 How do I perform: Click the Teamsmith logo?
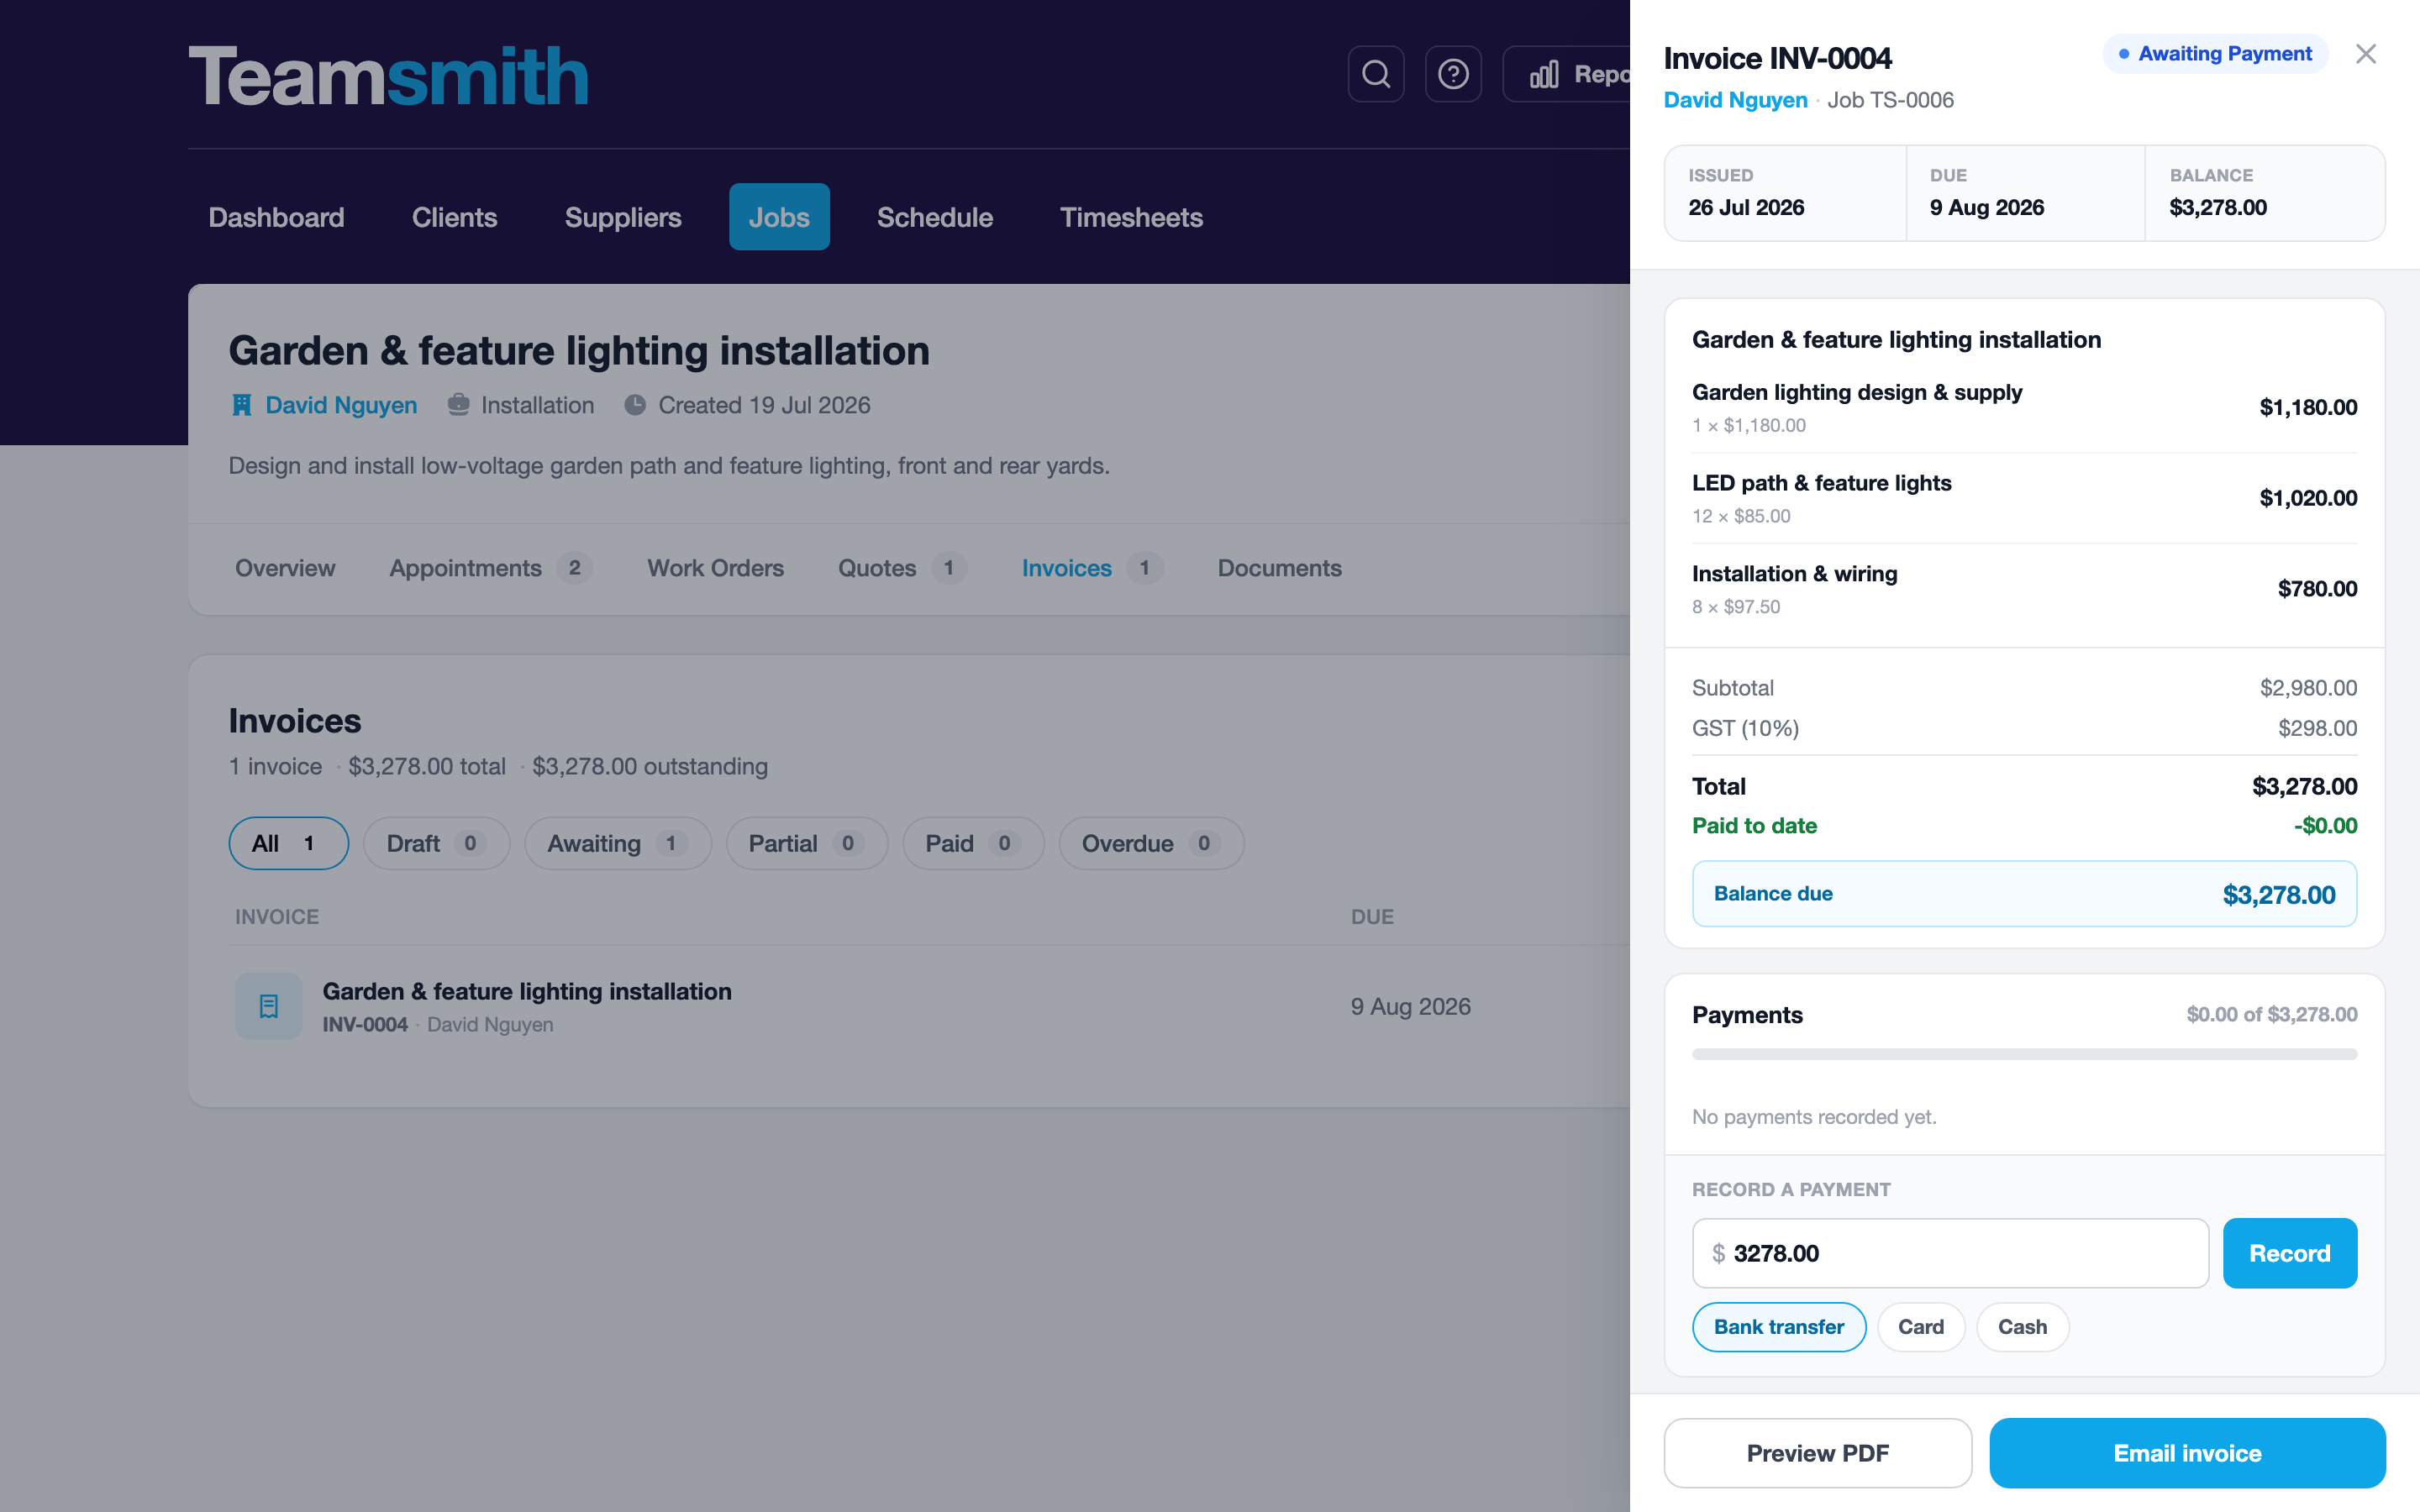[x=388, y=76]
